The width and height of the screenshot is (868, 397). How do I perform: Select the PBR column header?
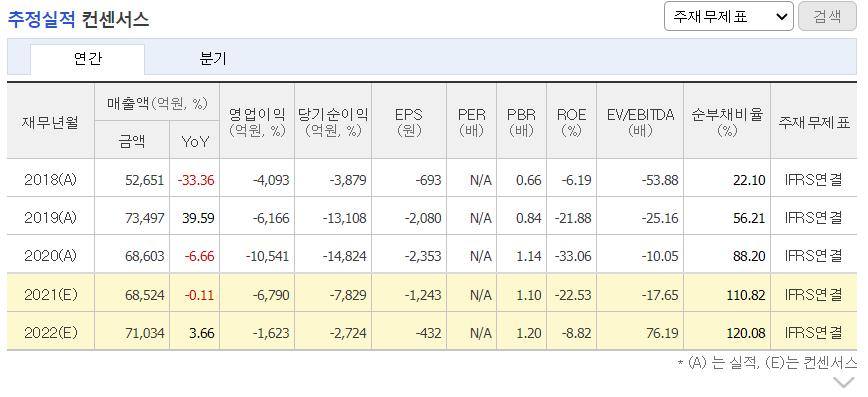tap(521, 122)
